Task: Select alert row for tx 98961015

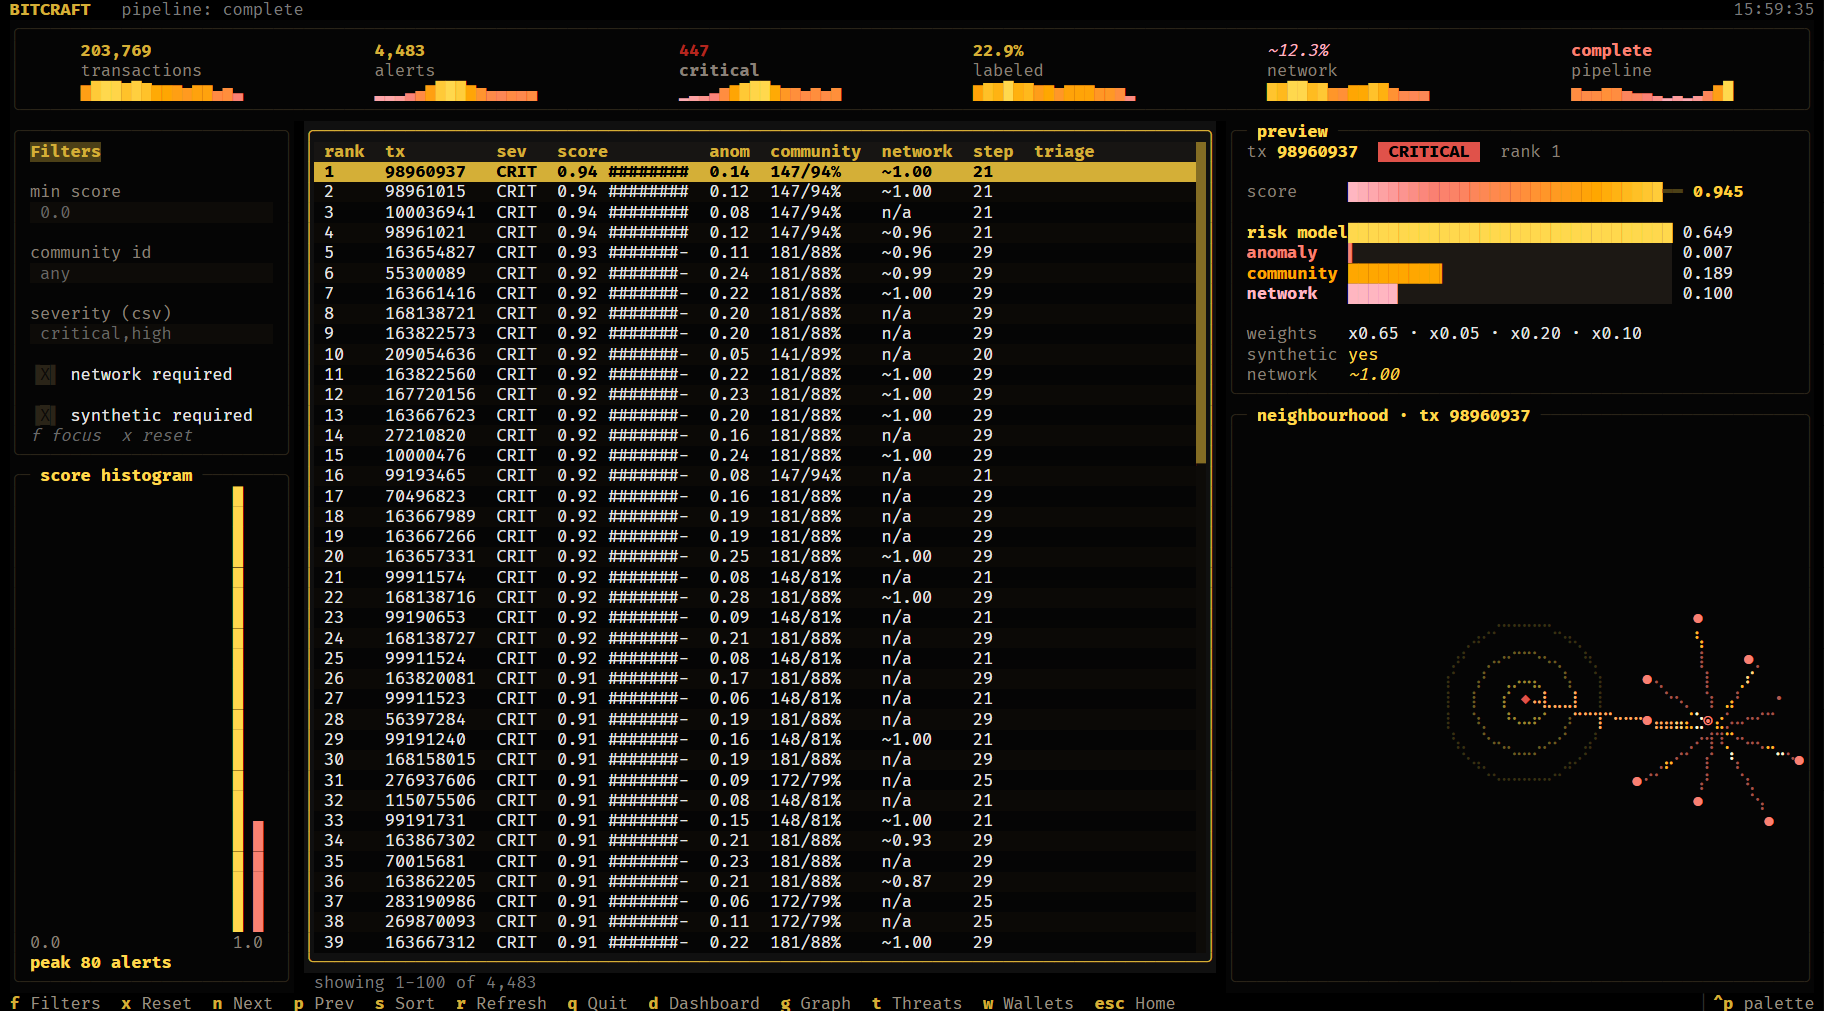Action: (755, 192)
